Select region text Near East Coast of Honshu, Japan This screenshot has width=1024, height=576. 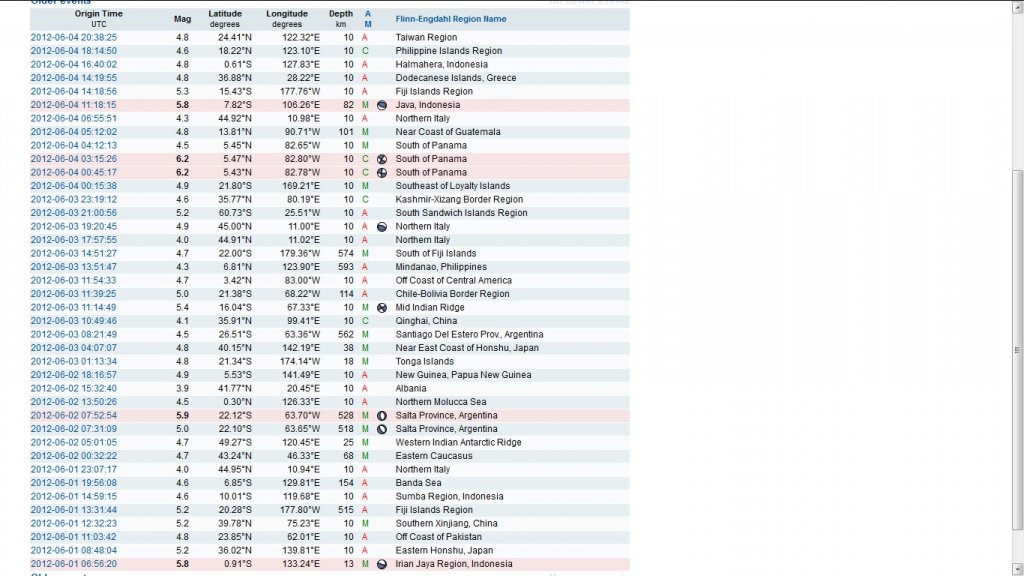pyautogui.click(x=467, y=348)
